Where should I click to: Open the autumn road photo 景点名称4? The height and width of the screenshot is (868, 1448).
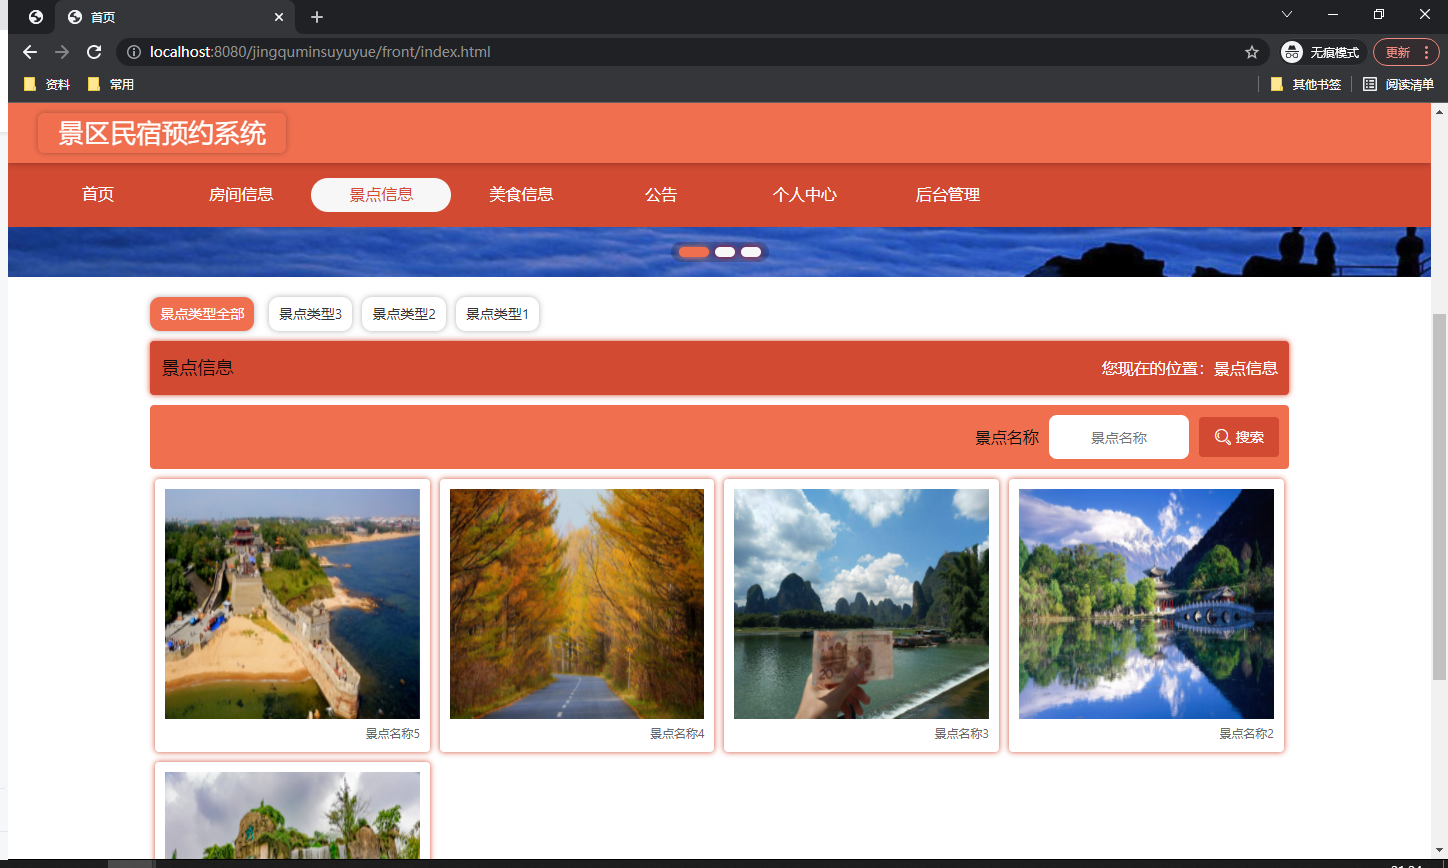(x=577, y=604)
